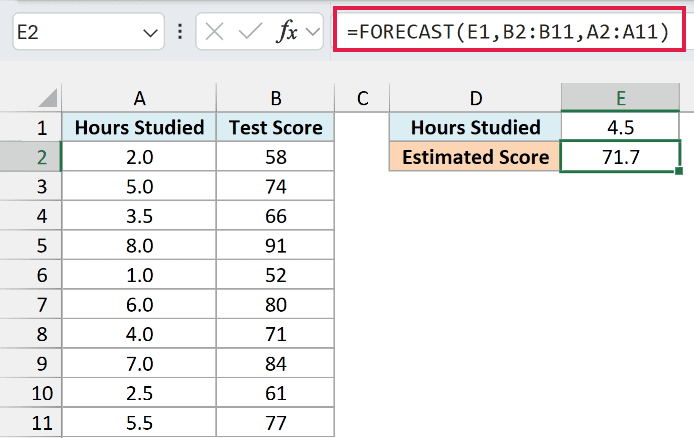Viewport: 694px width, 438px height.
Task: Select row 7 header
Action: (x=31, y=304)
